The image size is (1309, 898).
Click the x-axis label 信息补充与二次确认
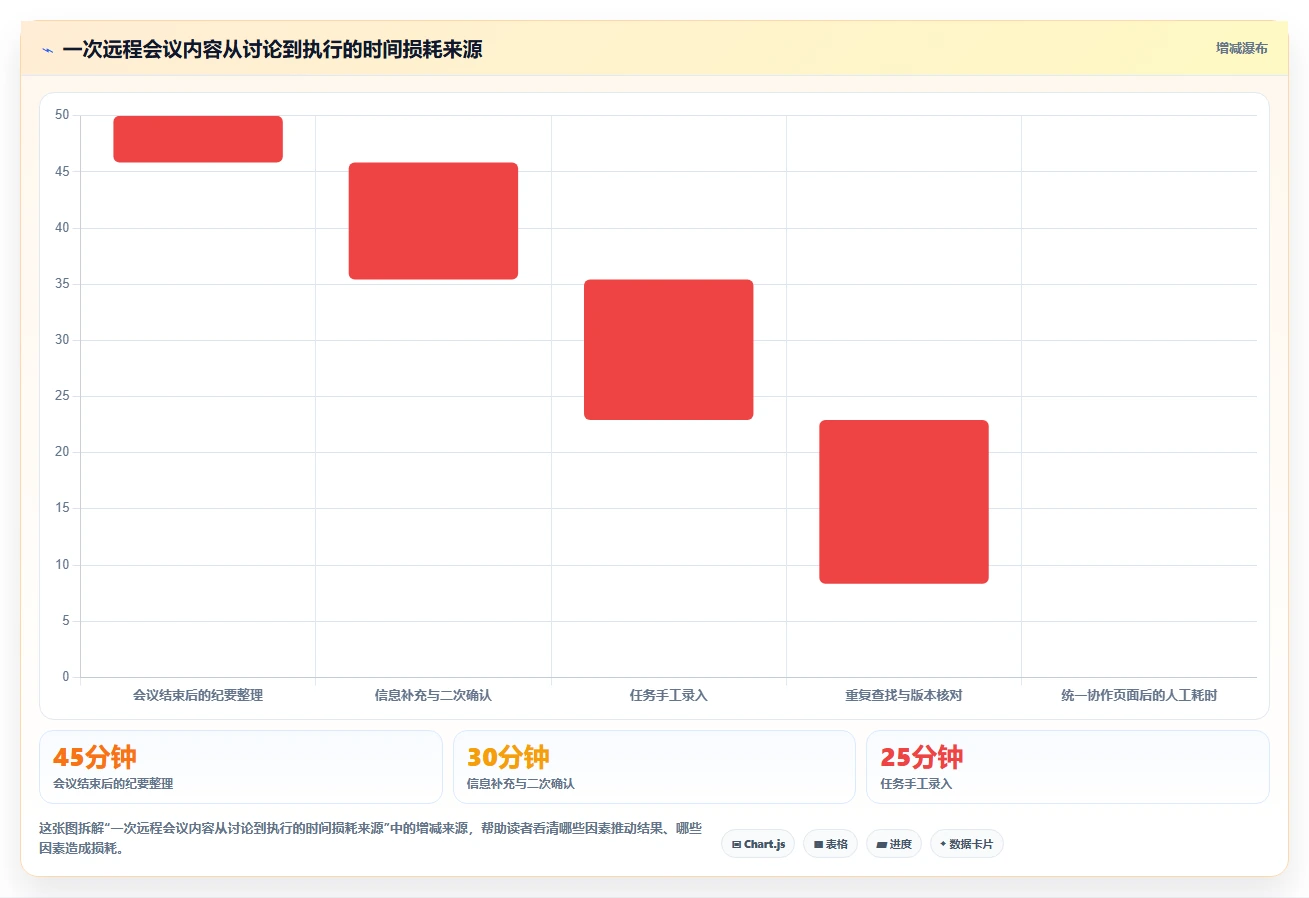[433, 695]
